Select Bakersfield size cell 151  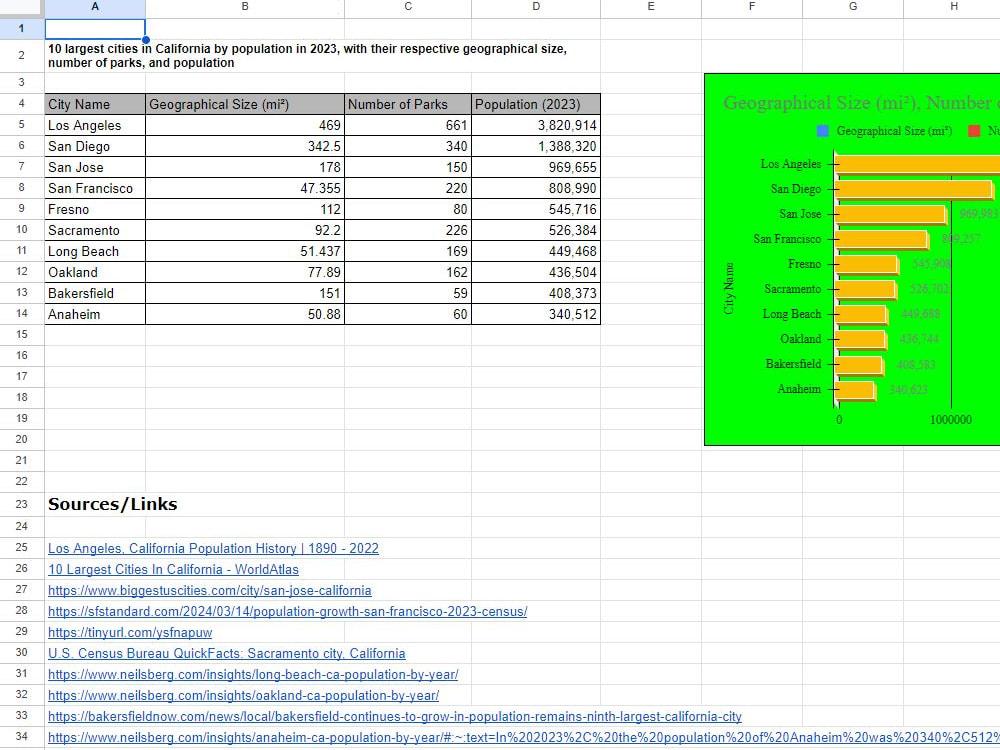coord(245,294)
